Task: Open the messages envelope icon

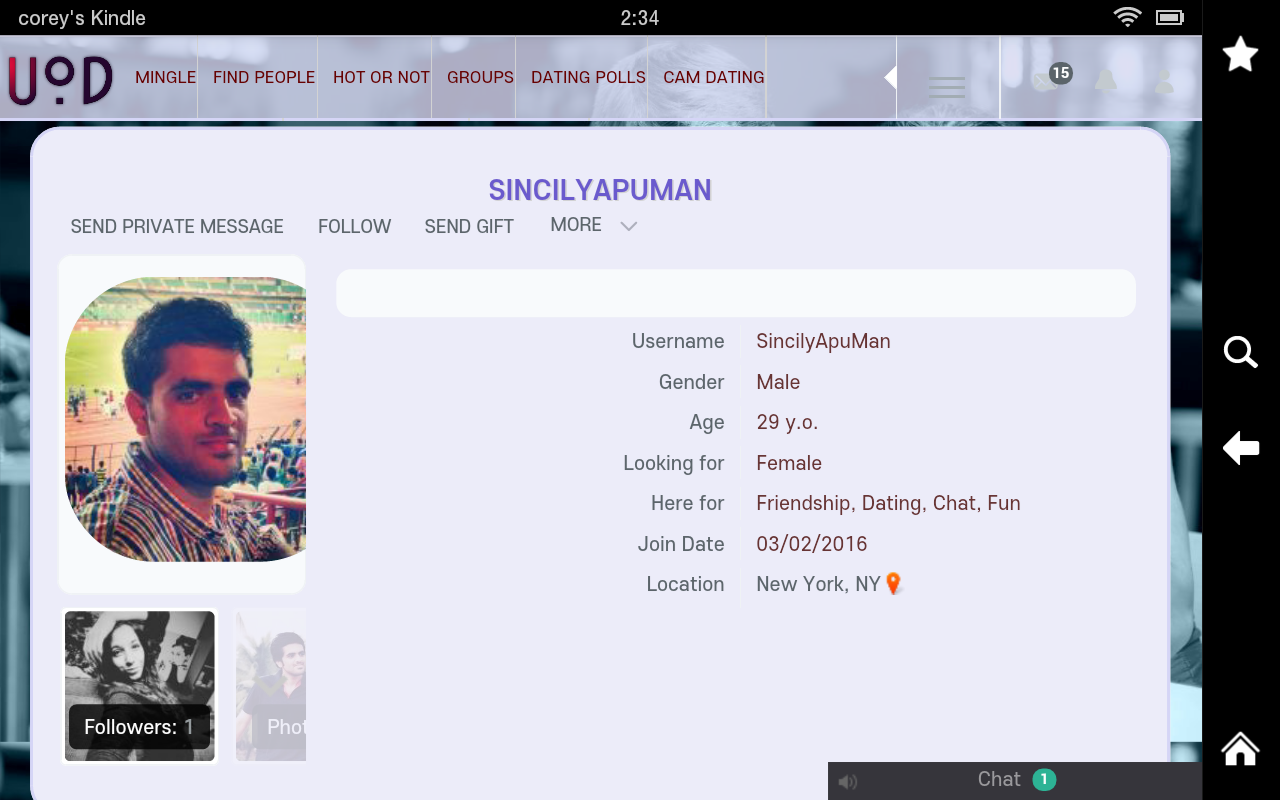Action: pyautogui.click(x=1045, y=82)
